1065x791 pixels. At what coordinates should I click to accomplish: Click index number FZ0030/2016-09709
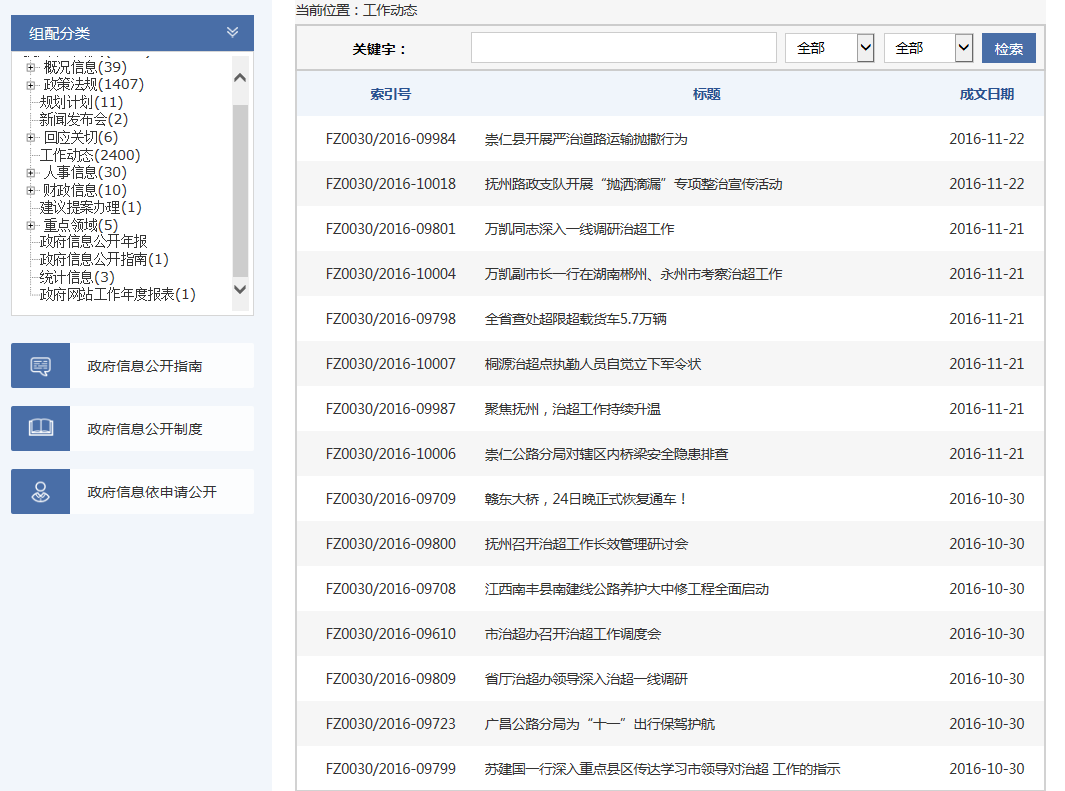[x=391, y=499]
